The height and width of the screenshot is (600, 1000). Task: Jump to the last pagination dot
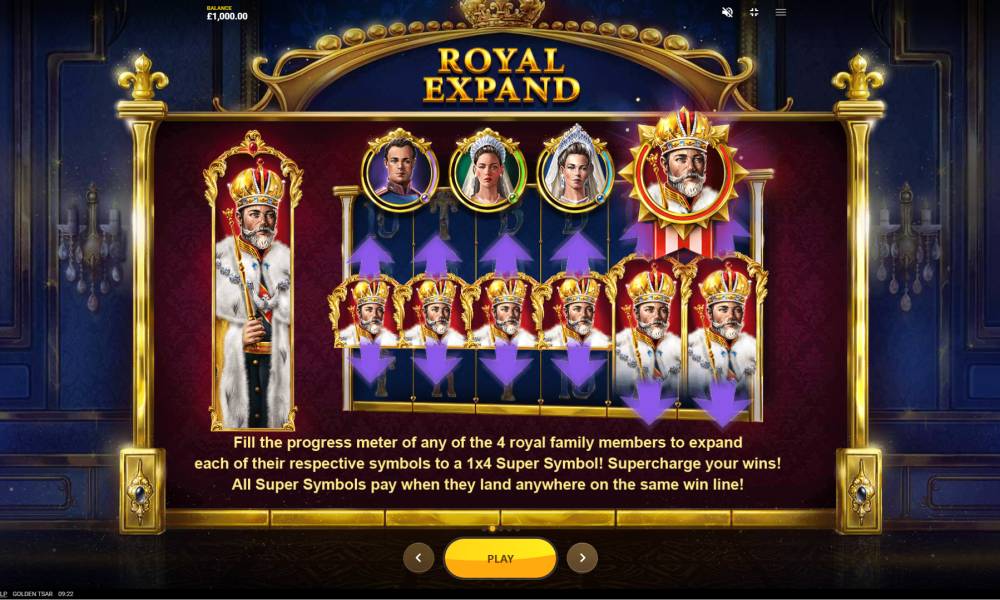(517, 529)
